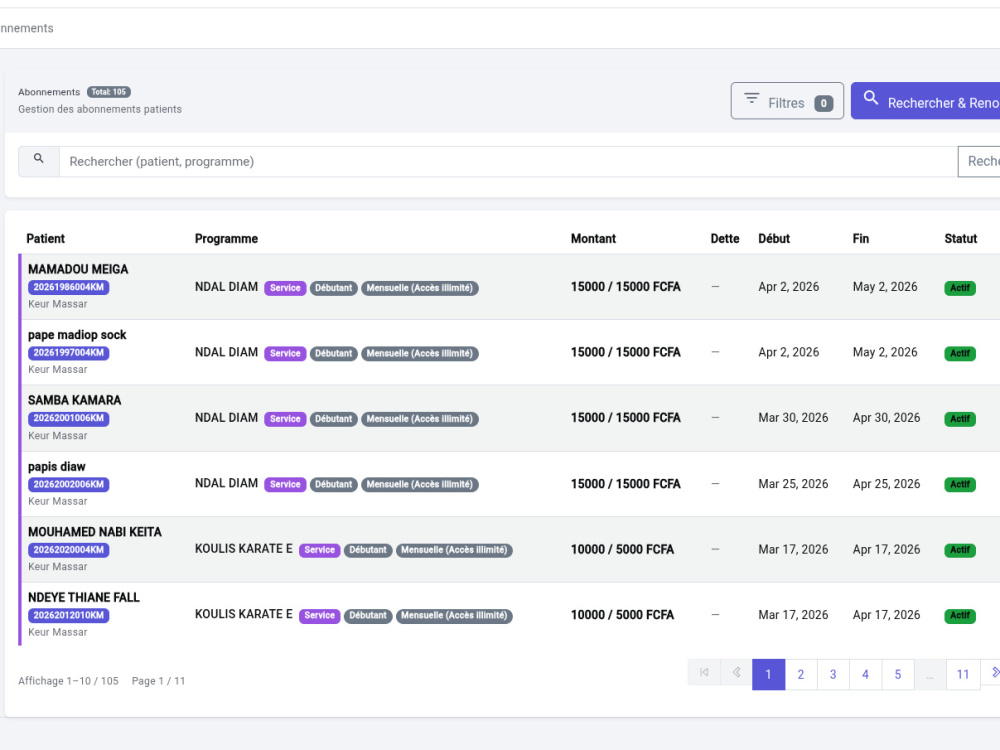Click the filter lines icon in Filtres
The height and width of the screenshot is (750, 1000).
tap(752, 98)
